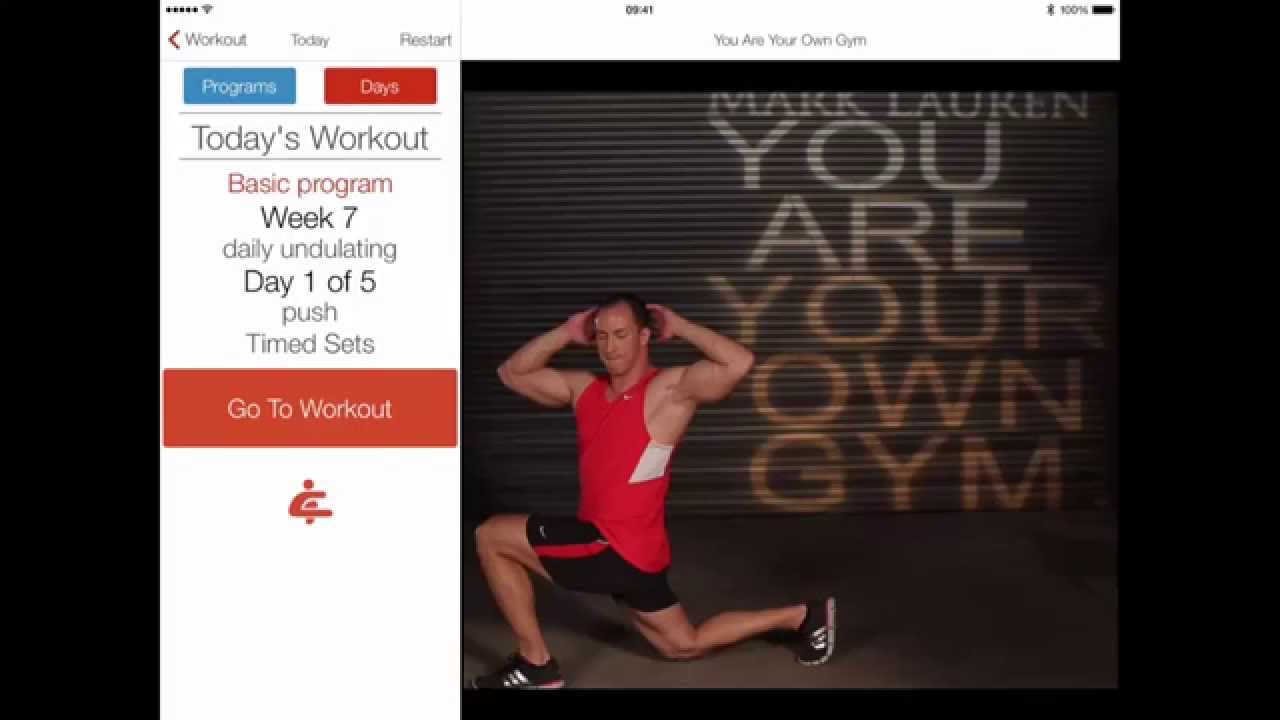The height and width of the screenshot is (720, 1280).
Task: Click the Today's Workout heading
Action: click(310, 138)
